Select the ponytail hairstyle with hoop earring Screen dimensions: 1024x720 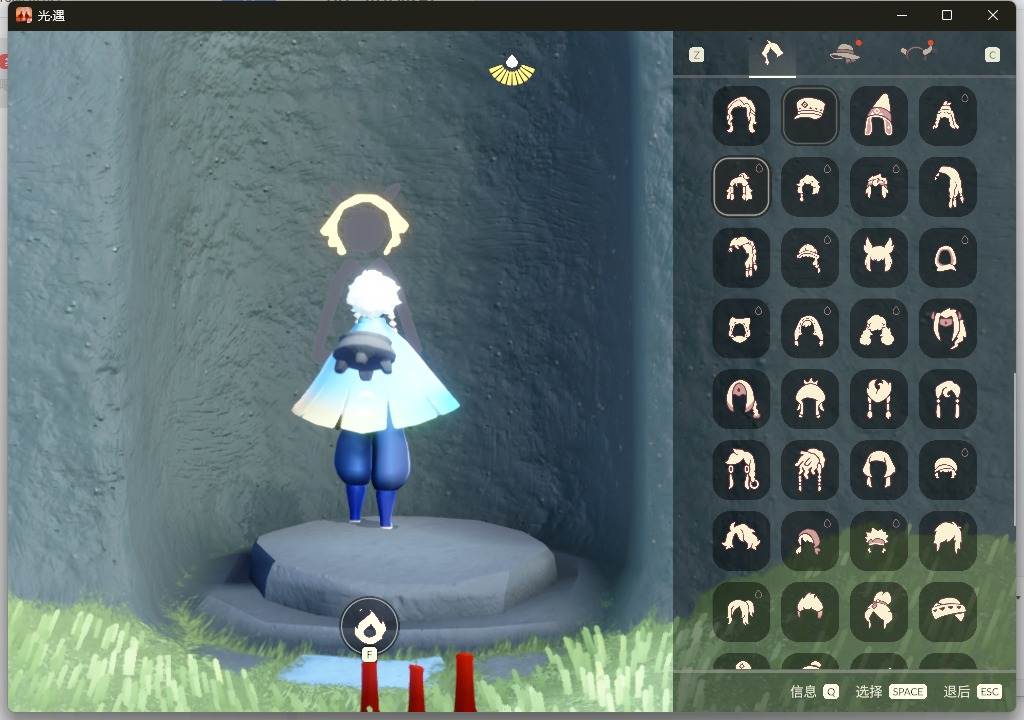tap(741, 469)
